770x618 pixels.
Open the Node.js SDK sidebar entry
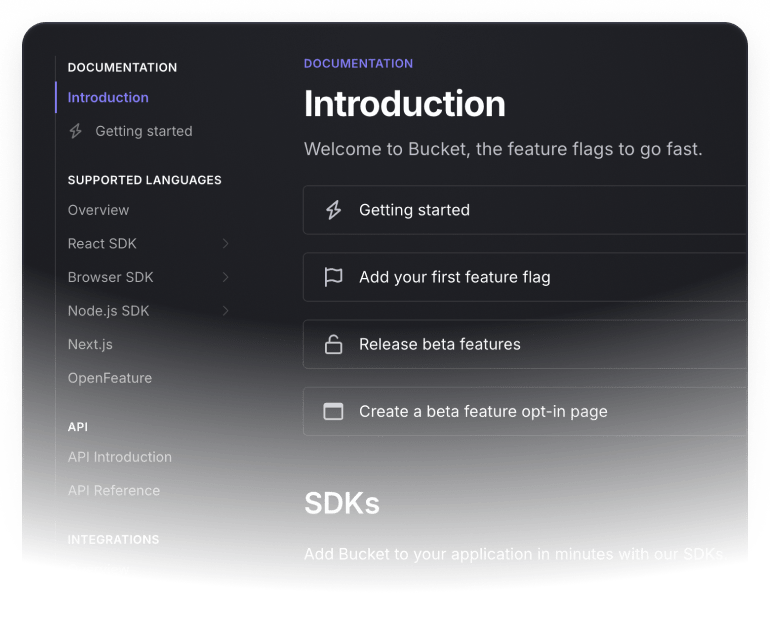click(109, 310)
